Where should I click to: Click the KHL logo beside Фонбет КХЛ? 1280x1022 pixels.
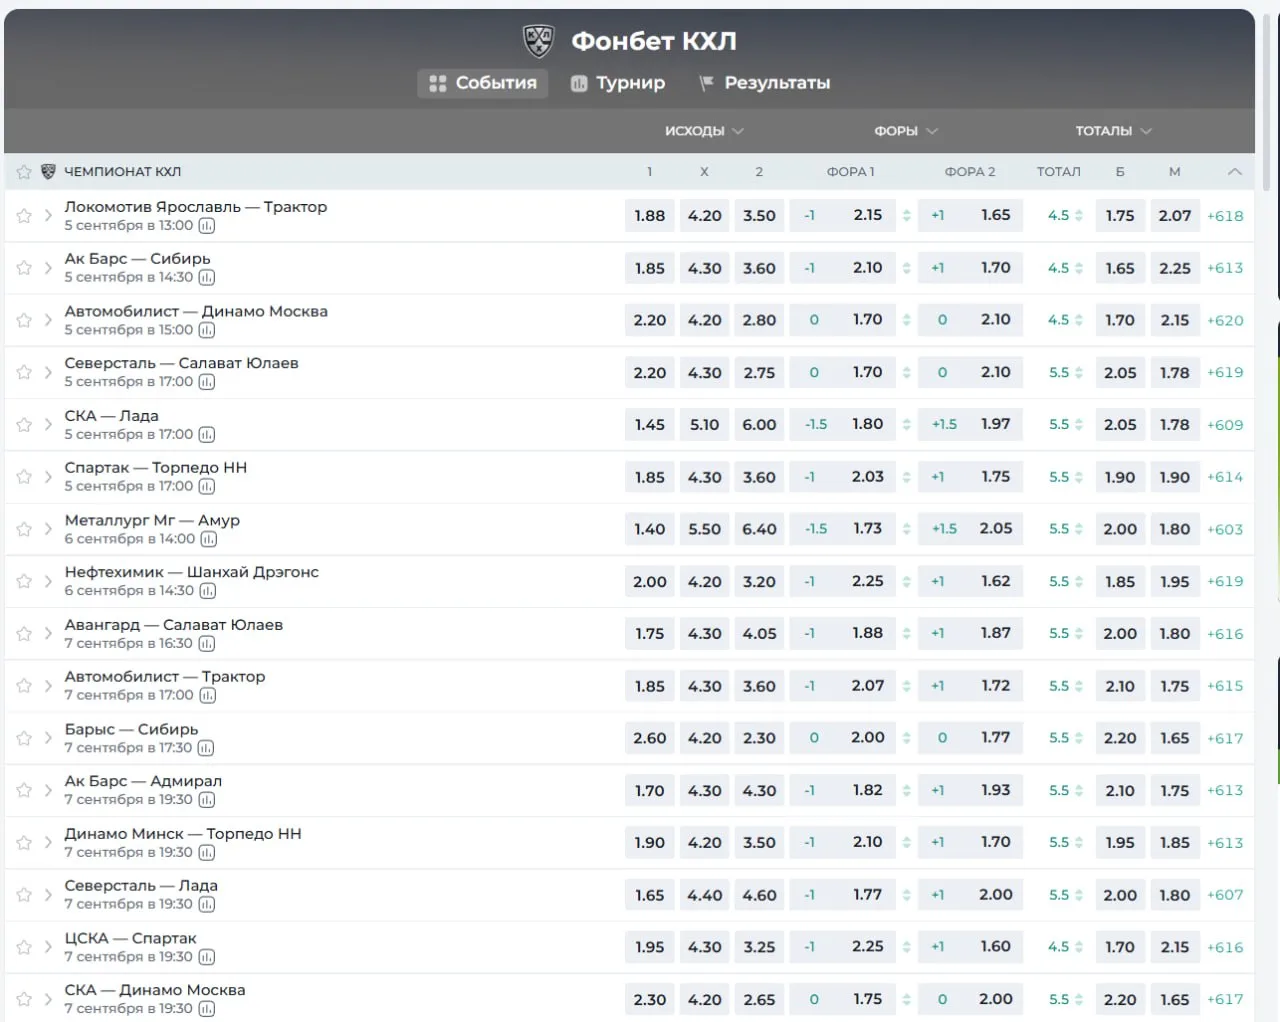[539, 41]
